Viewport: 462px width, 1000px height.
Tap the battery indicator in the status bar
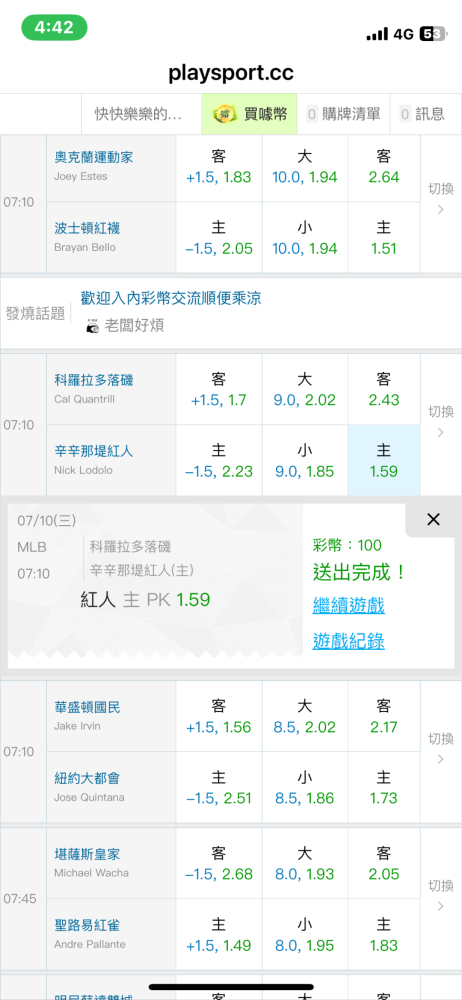pos(432,34)
